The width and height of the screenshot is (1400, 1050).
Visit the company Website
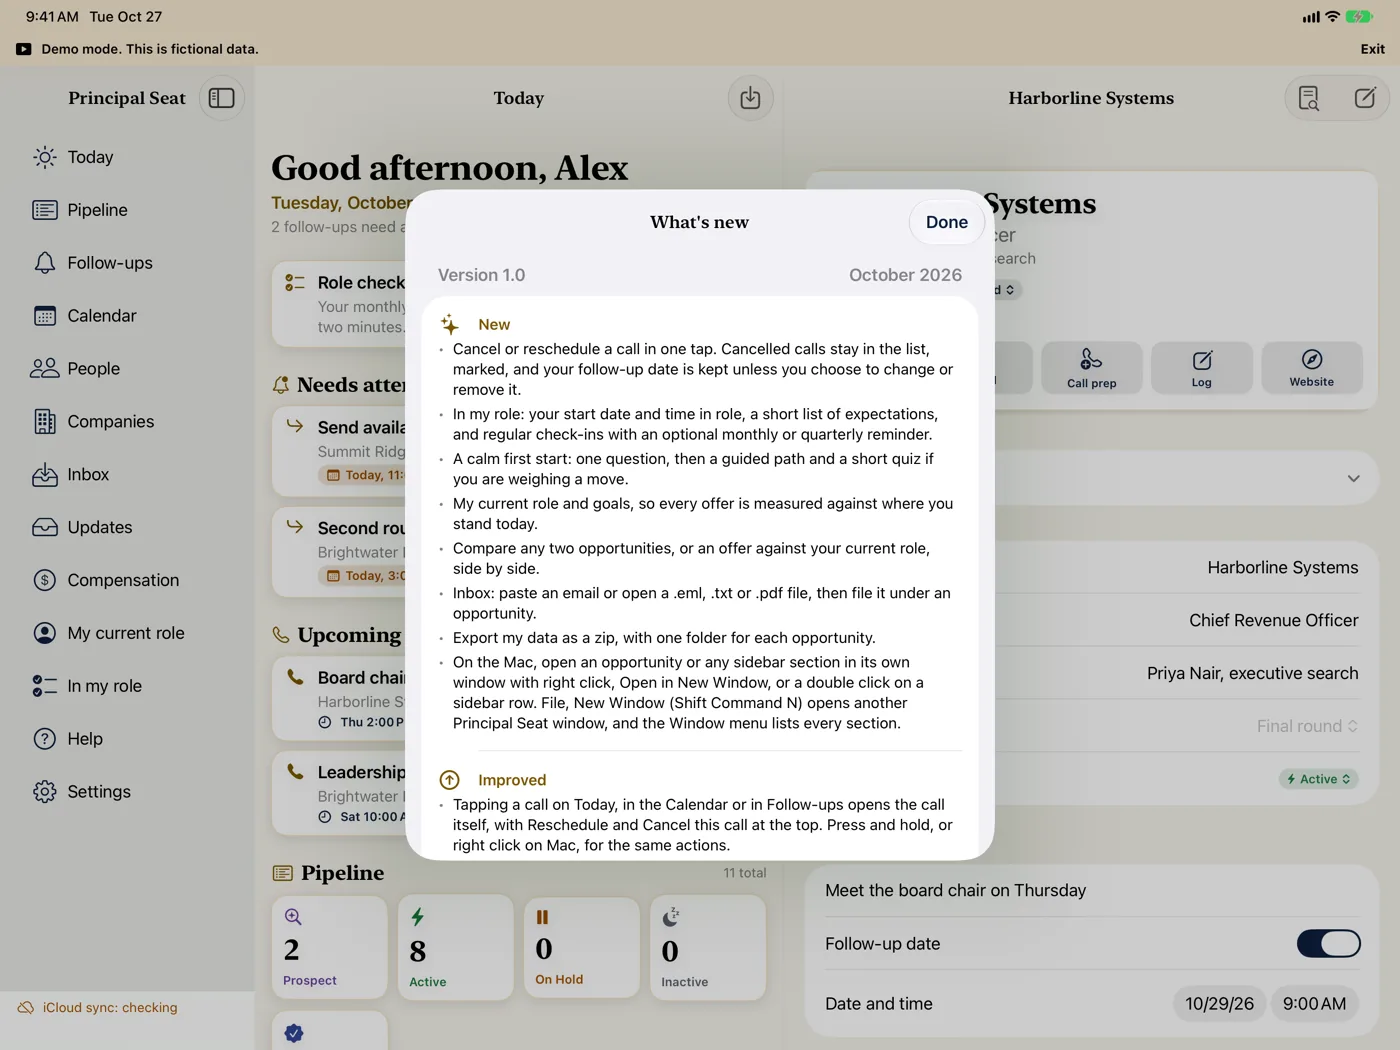pyautogui.click(x=1311, y=368)
